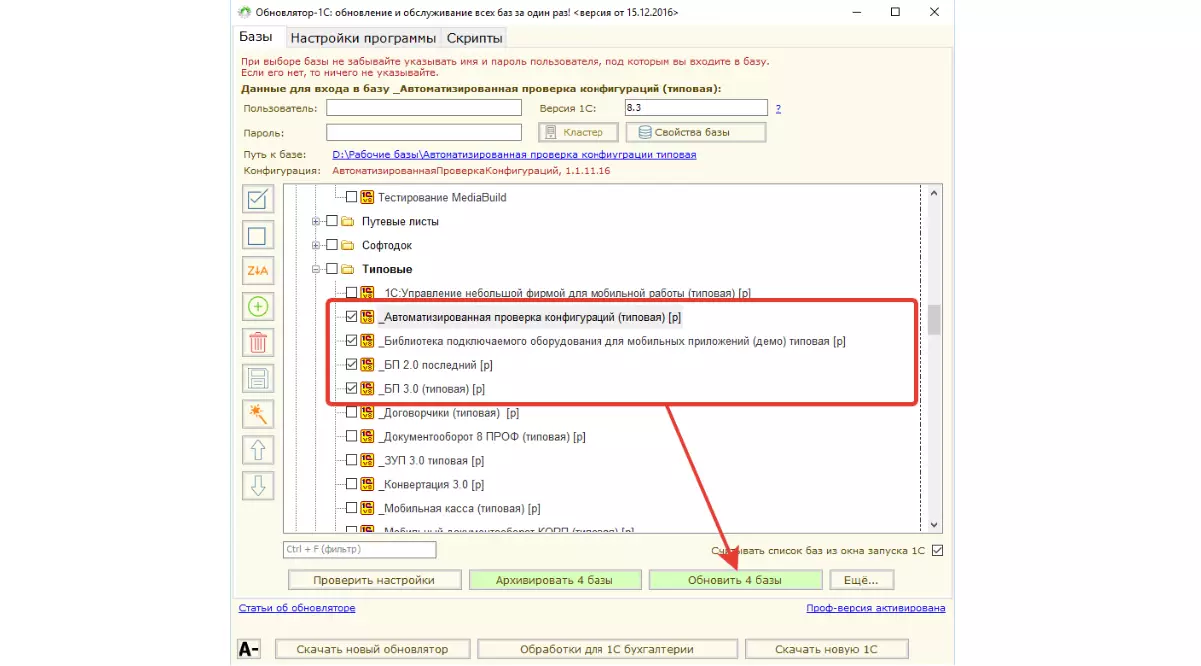Click the scrollbar down arrow in base list
The image size is (1201, 666).
pos(935,524)
